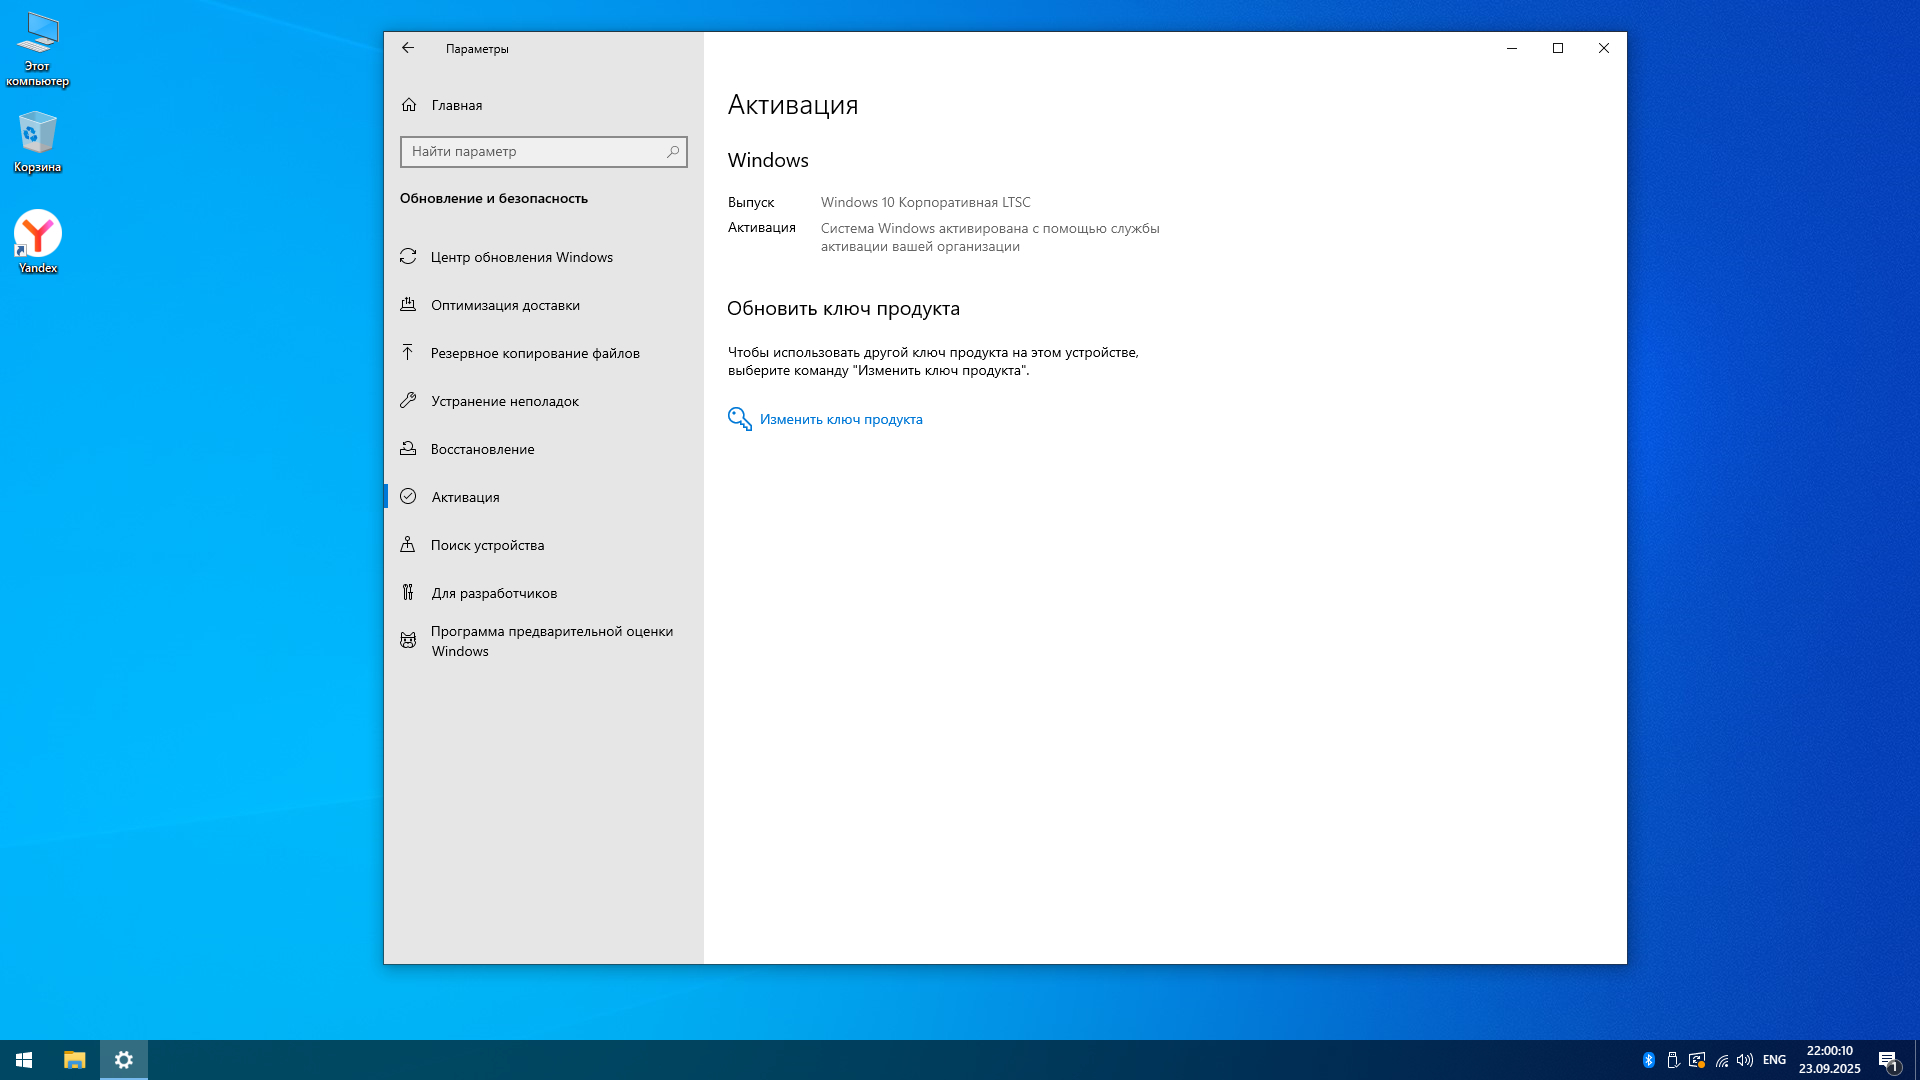Click the Bluetooth tray icon
Screen dimensions: 1920x1080
[1649, 1060]
